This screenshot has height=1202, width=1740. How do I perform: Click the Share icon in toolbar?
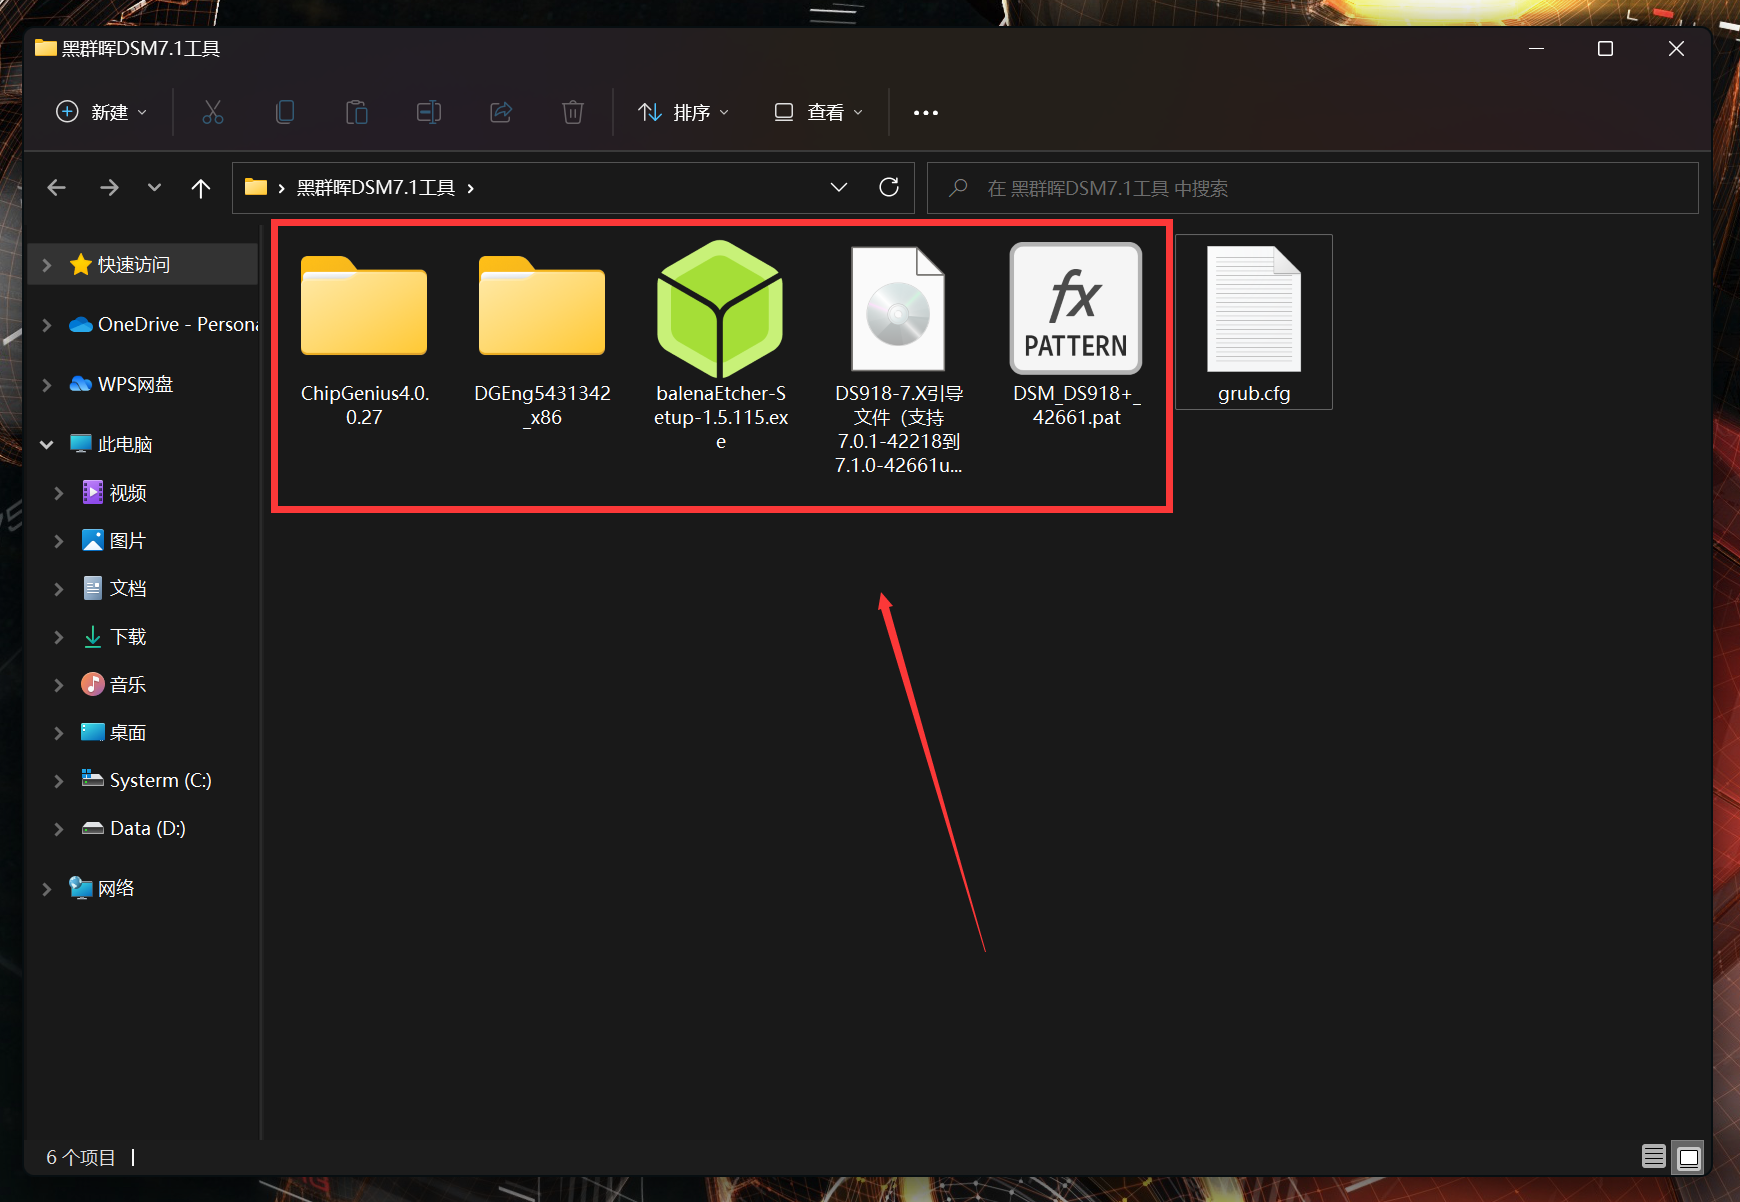[x=501, y=112]
